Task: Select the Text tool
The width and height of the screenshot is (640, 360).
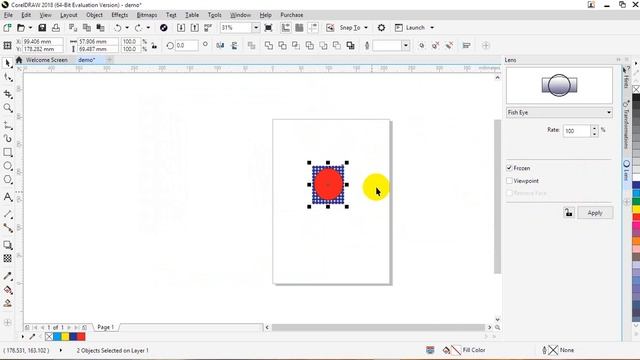Action: click(7, 197)
